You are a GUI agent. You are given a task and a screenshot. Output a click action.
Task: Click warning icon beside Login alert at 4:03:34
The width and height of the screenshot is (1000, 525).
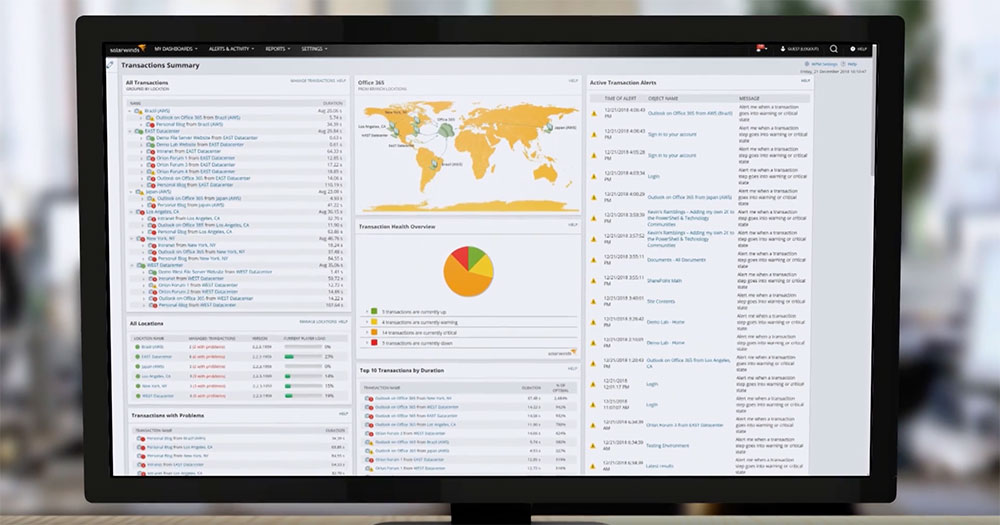594,176
